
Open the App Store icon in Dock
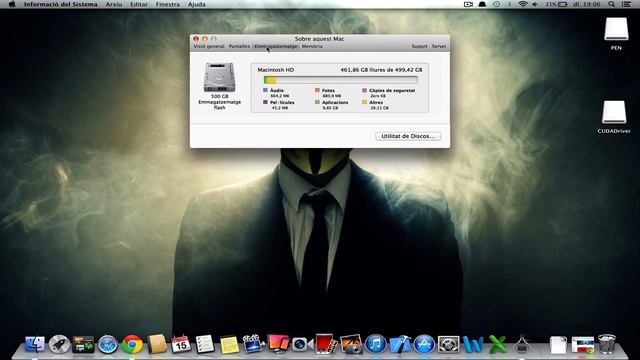pyautogui.click(x=424, y=344)
